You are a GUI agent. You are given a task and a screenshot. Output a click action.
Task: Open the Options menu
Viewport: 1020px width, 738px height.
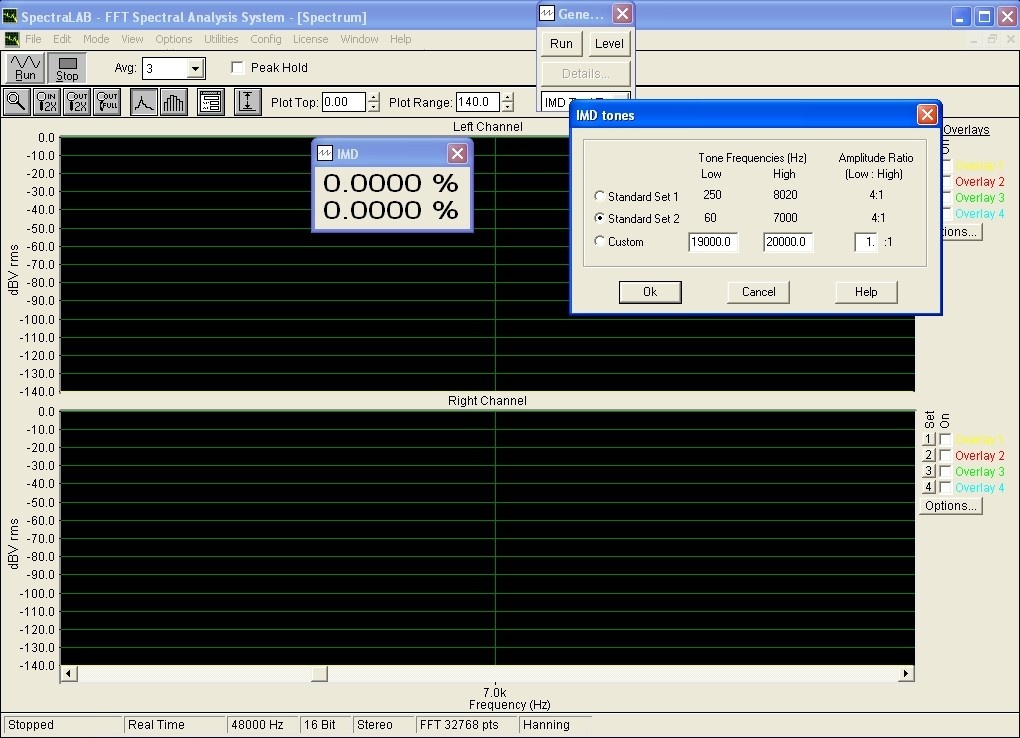pyautogui.click(x=174, y=39)
